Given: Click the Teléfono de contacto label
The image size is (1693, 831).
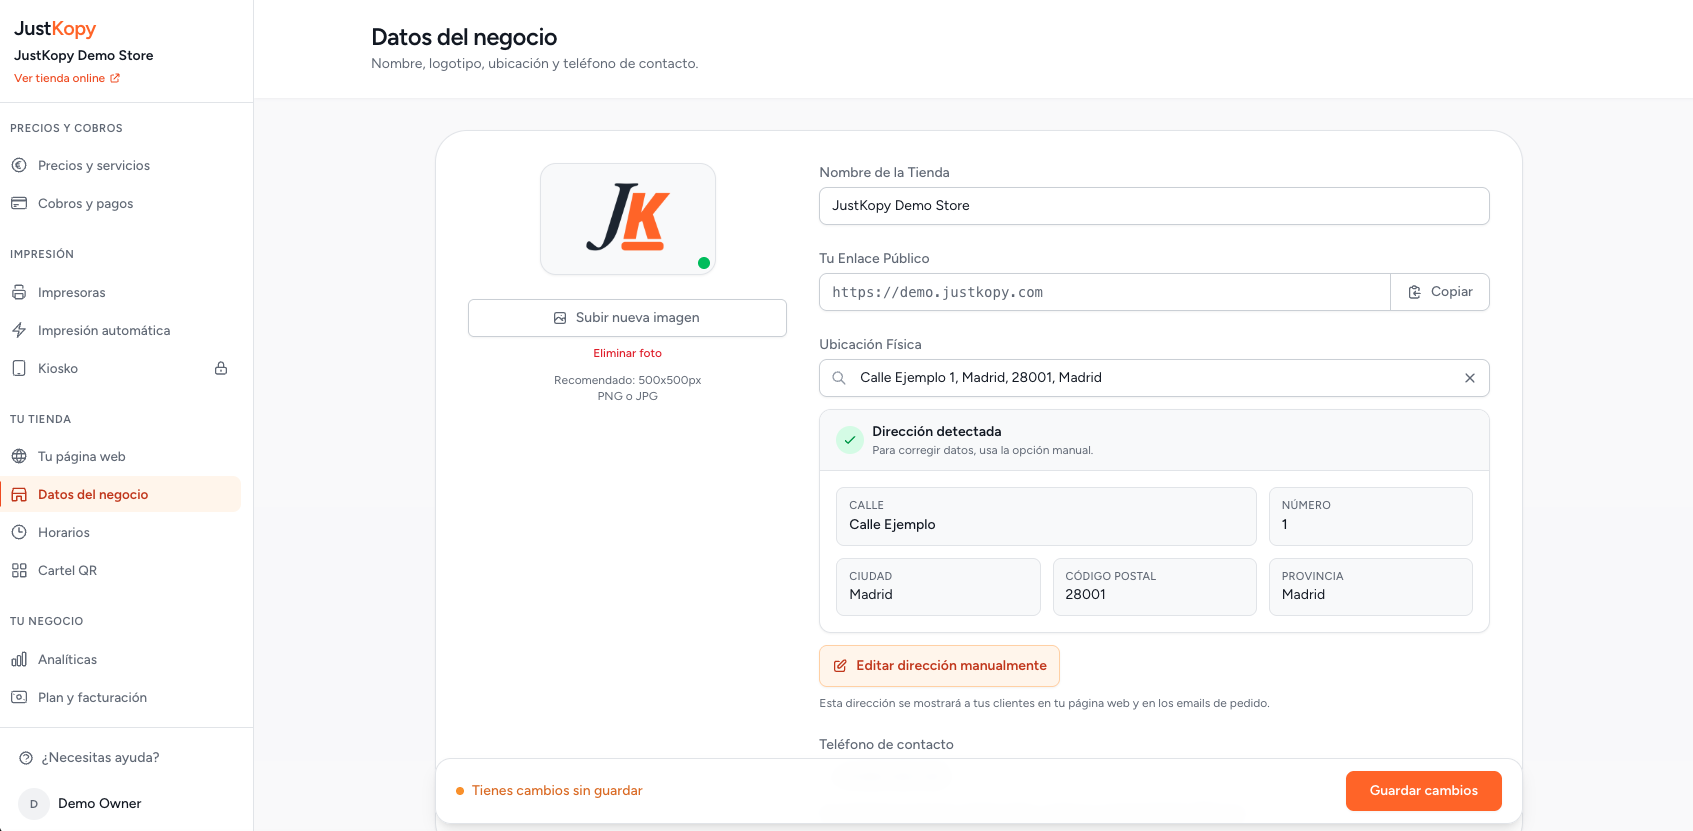Looking at the screenshot, I should click(886, 744).
